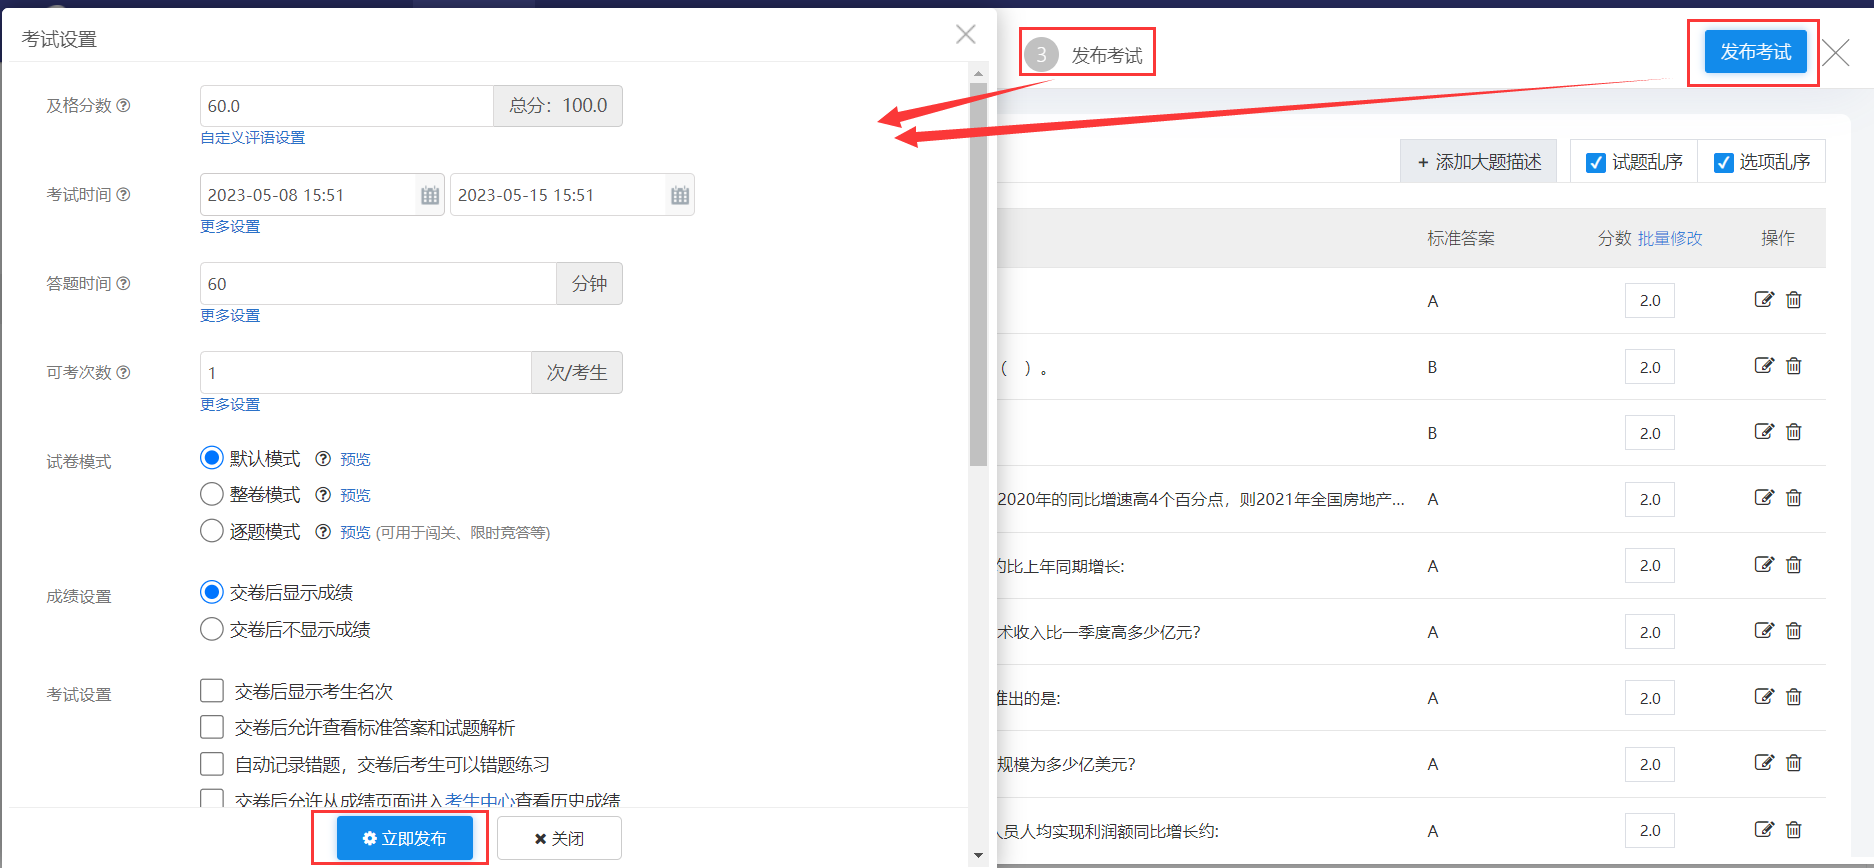Click the help icon next to 整卷模式
1874x868 pixels.
pos(323,495)
